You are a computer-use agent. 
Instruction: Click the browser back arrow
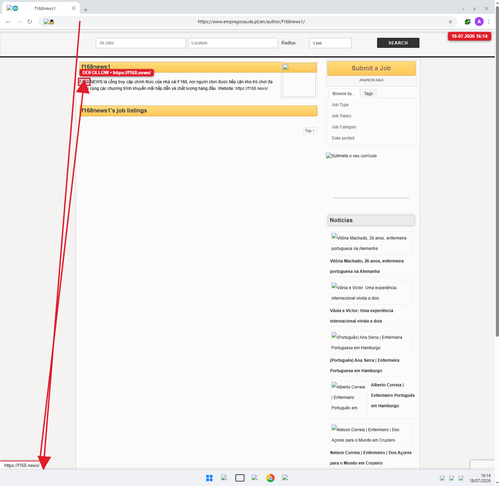pos(8,22)
